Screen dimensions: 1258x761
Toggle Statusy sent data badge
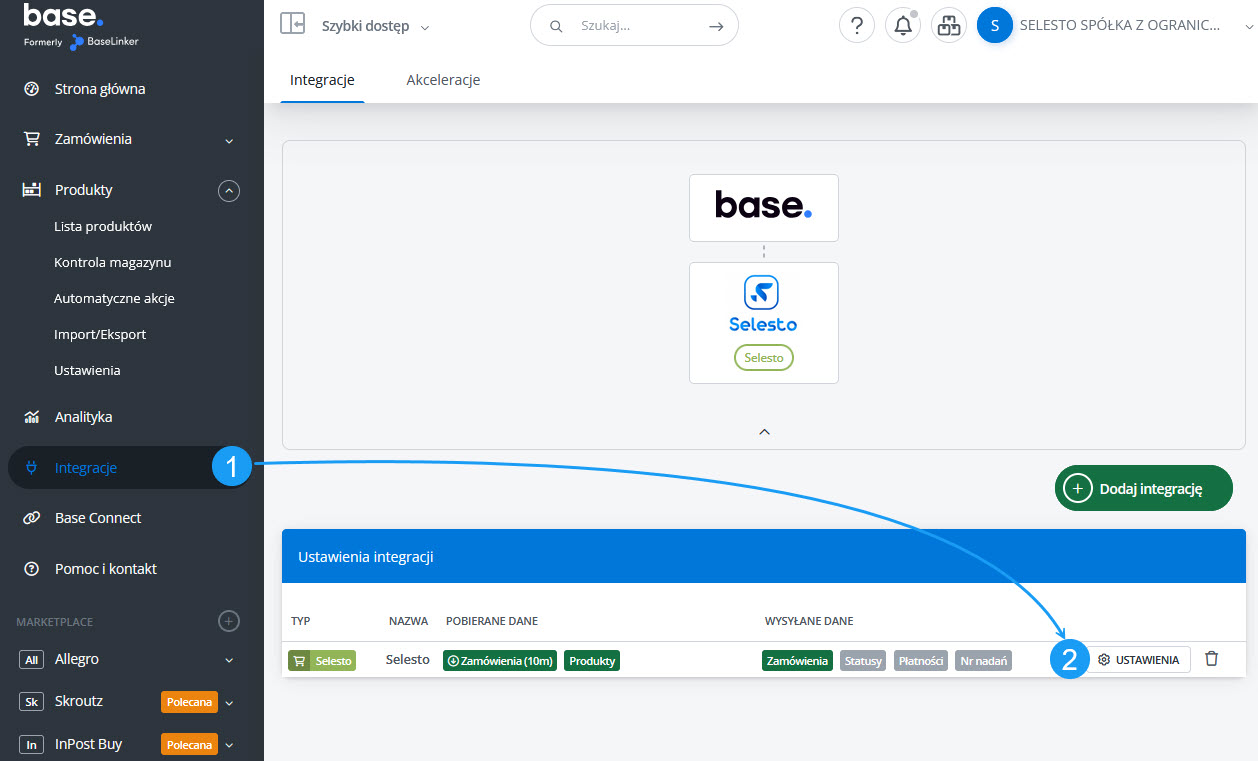(862, 661)
